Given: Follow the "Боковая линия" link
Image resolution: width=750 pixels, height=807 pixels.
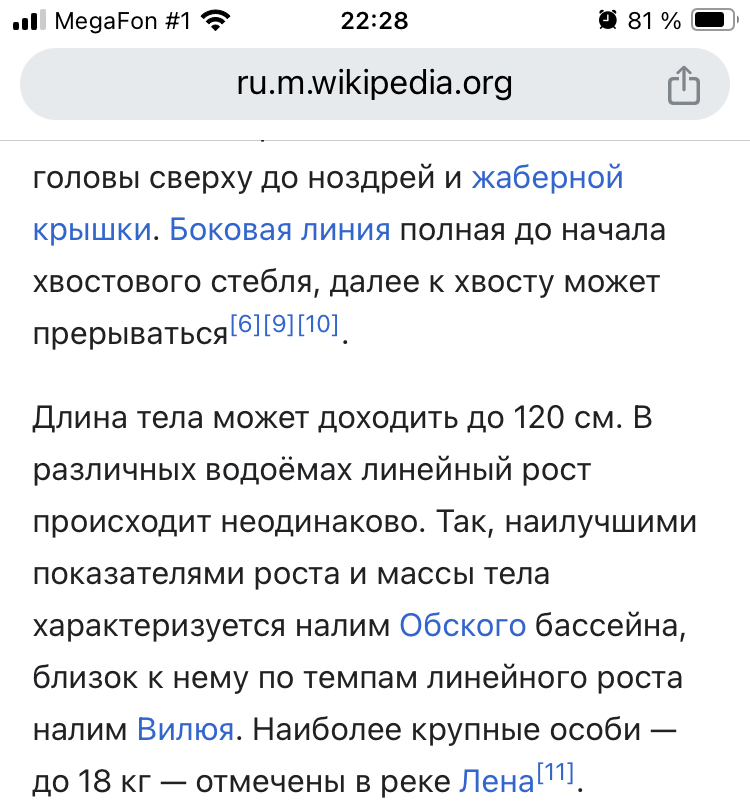Looking at the screenshot, I should 280,230.
